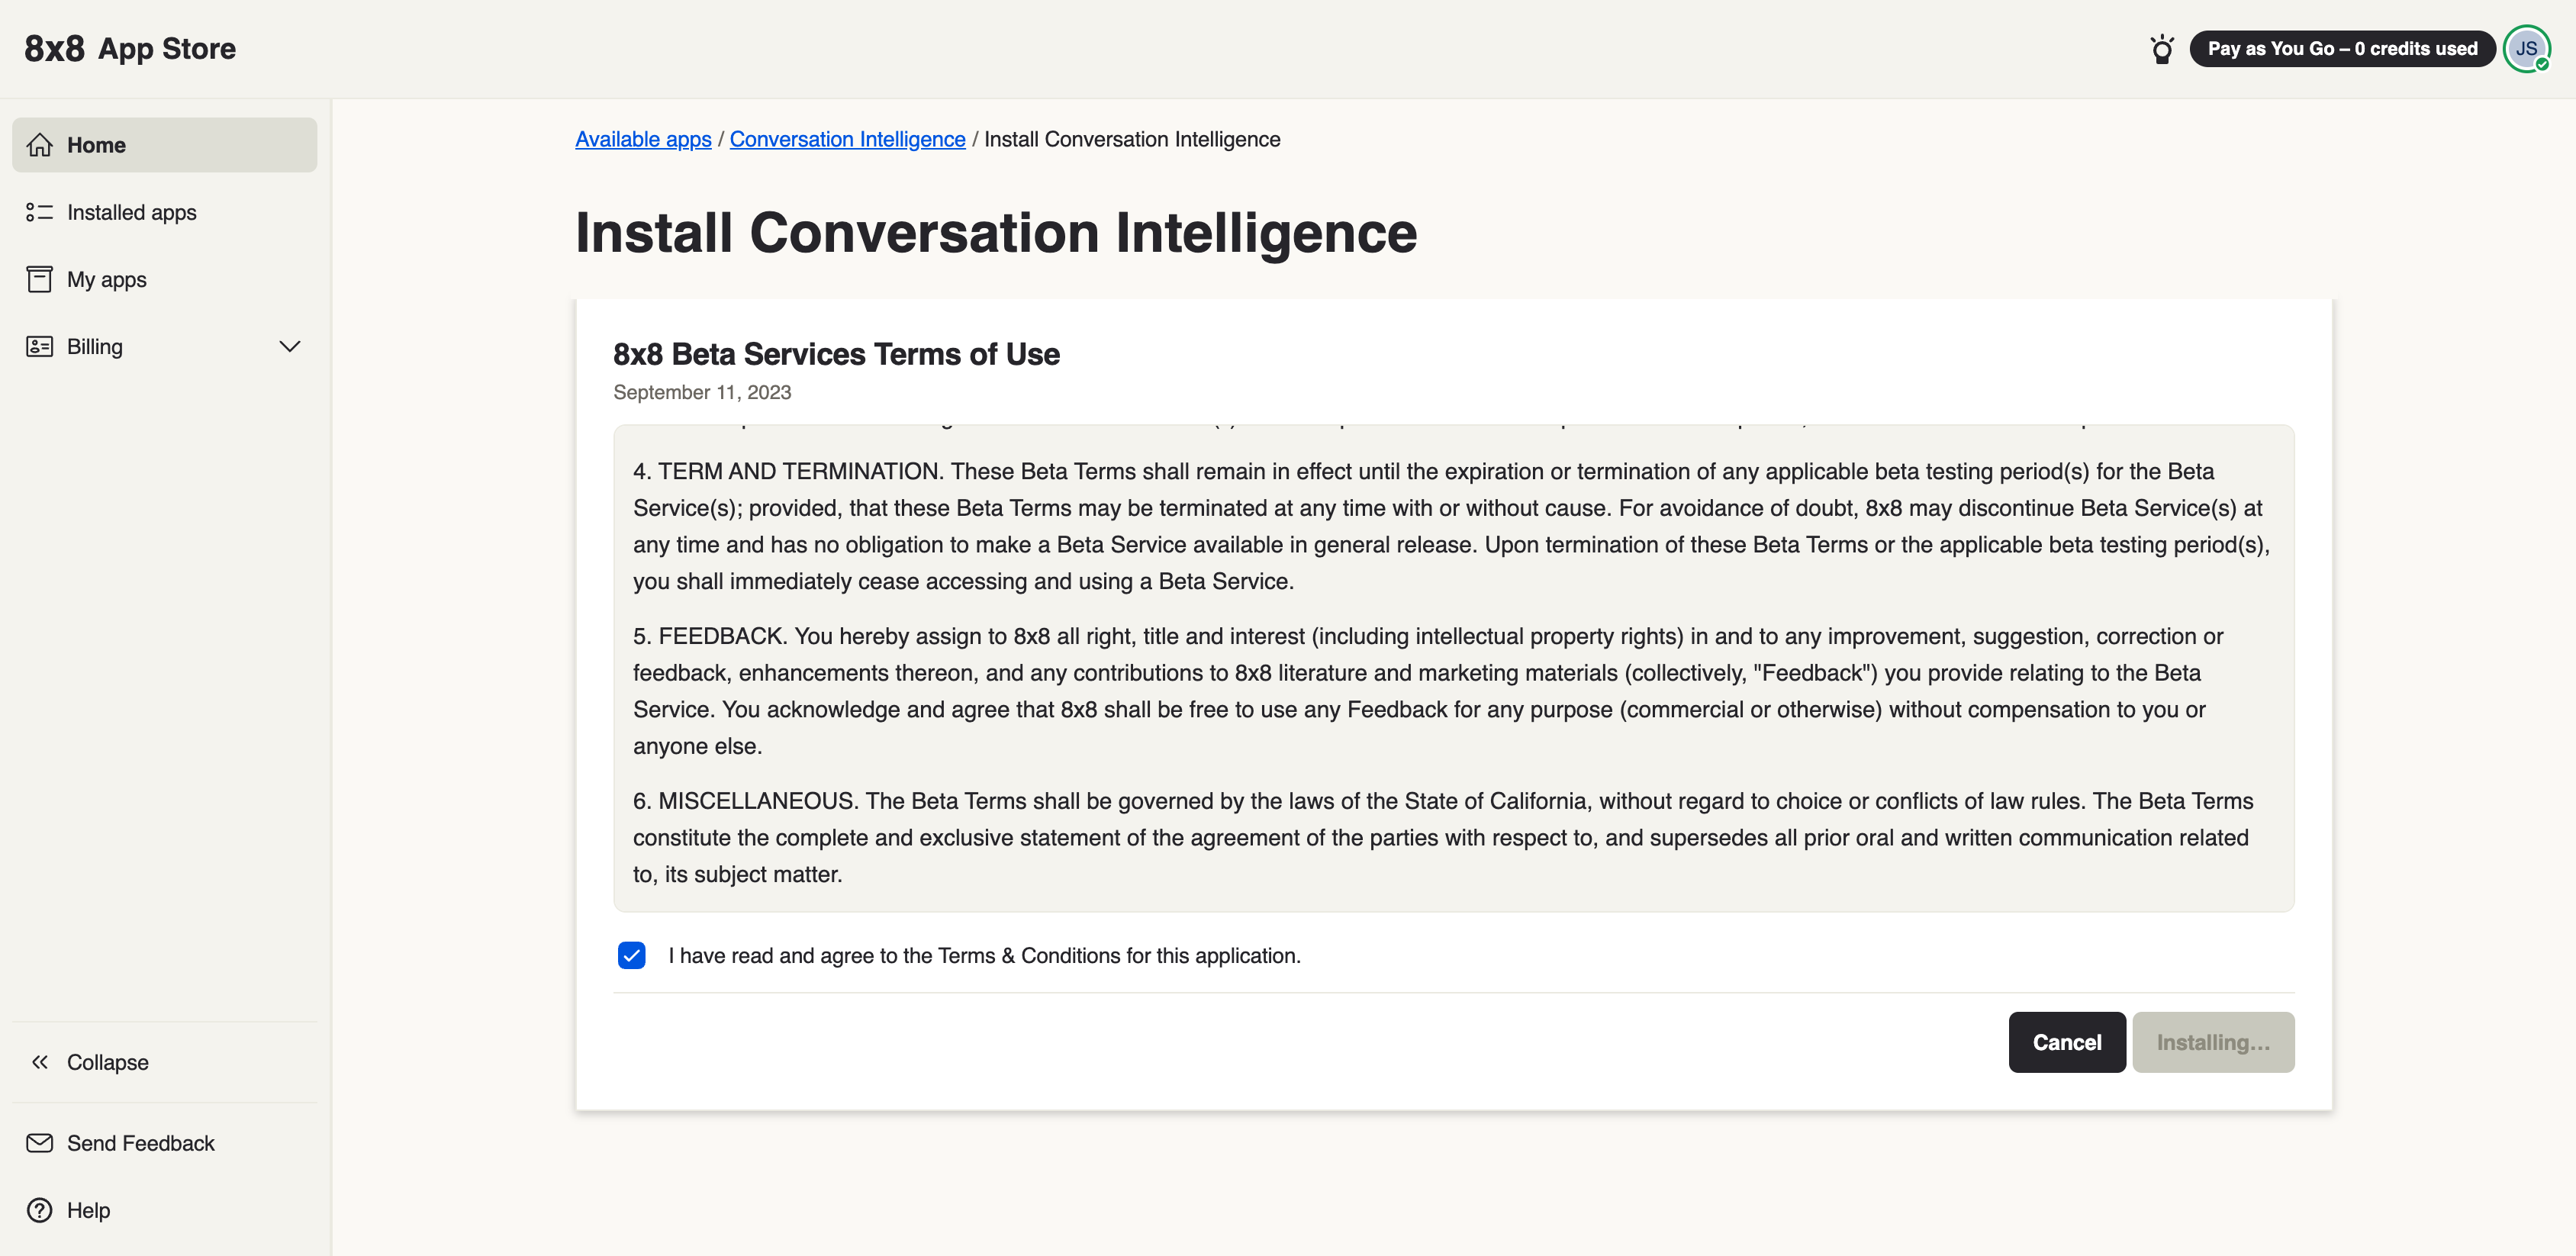Click the disabled Installing… button
Image resolution: width=2576 pixels, height=1256 pixels.
2213,1042
